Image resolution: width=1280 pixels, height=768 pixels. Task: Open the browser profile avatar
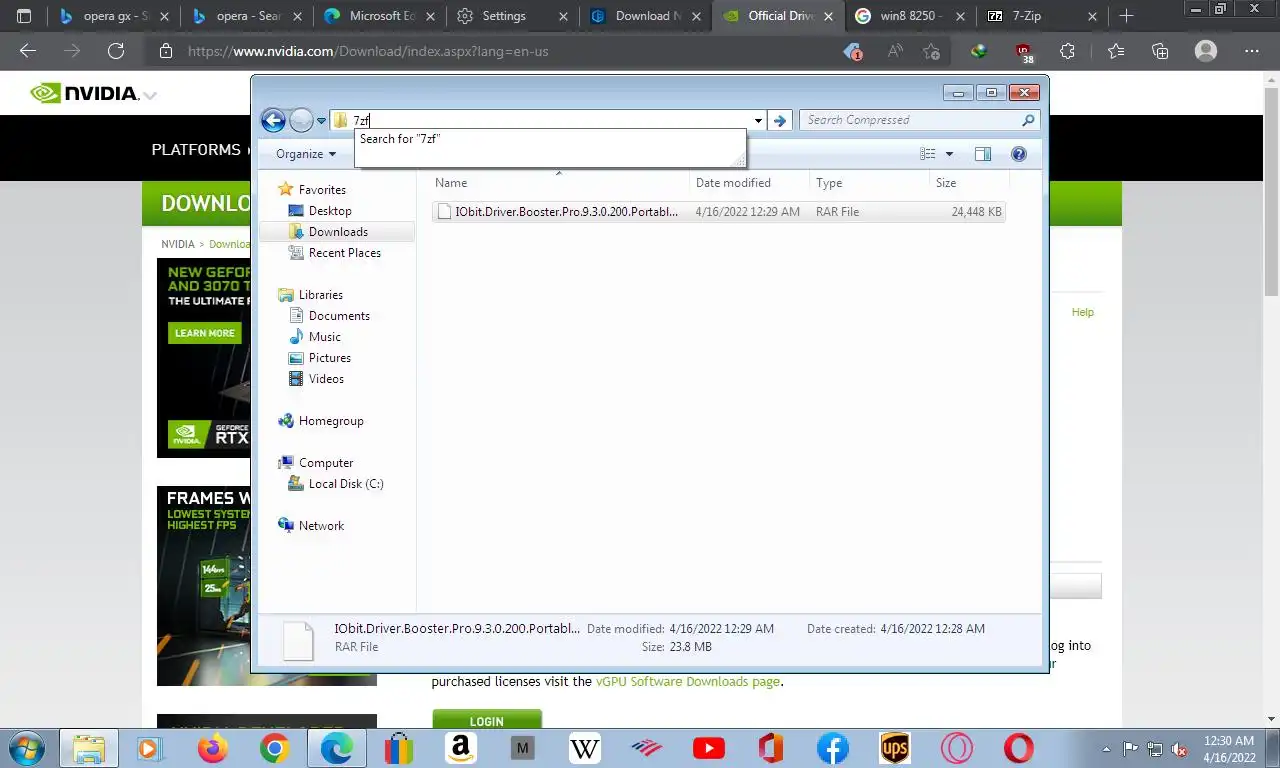[1207, 51]
